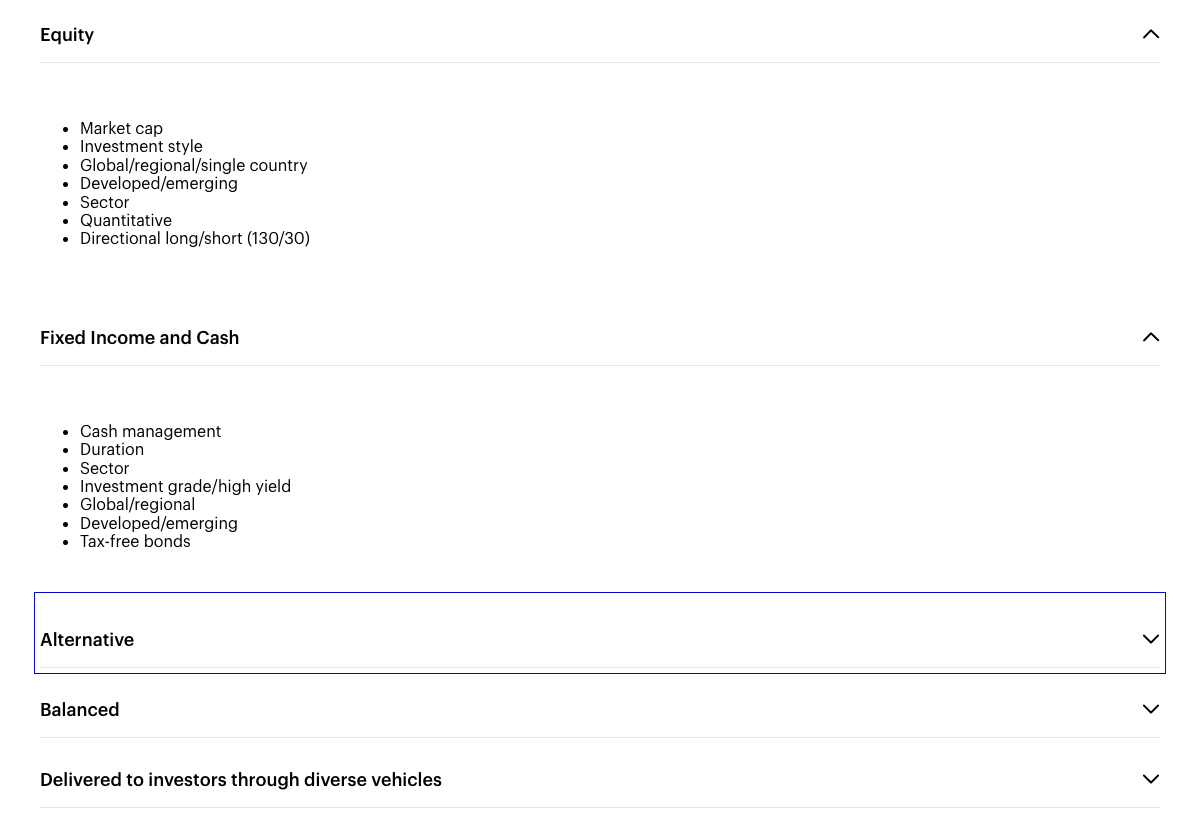Open the Alternative accordion heading
This screenshot has width=1194, height=823.
[87, 640]
